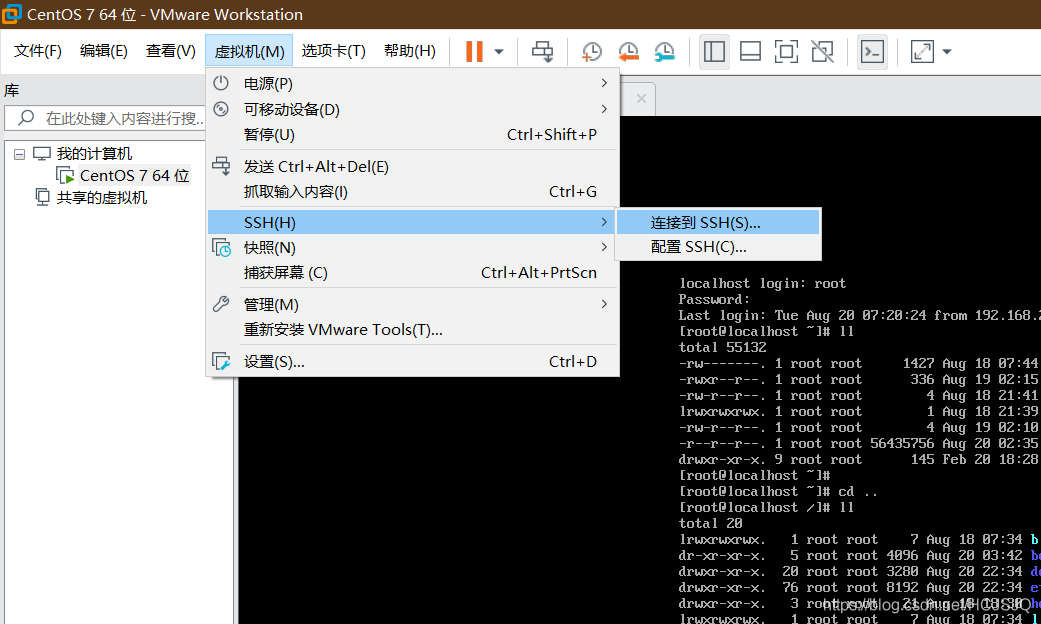
Task: Select 配置 SSH(C)... in the submenu
Action: point(718,247)
